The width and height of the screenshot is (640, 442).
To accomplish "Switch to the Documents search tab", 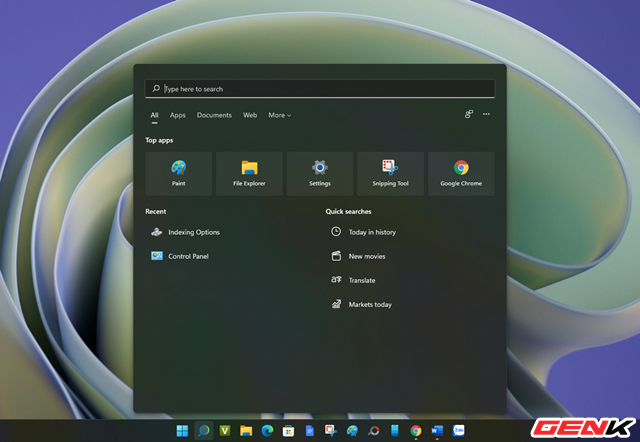I will [x=214, y=115].
